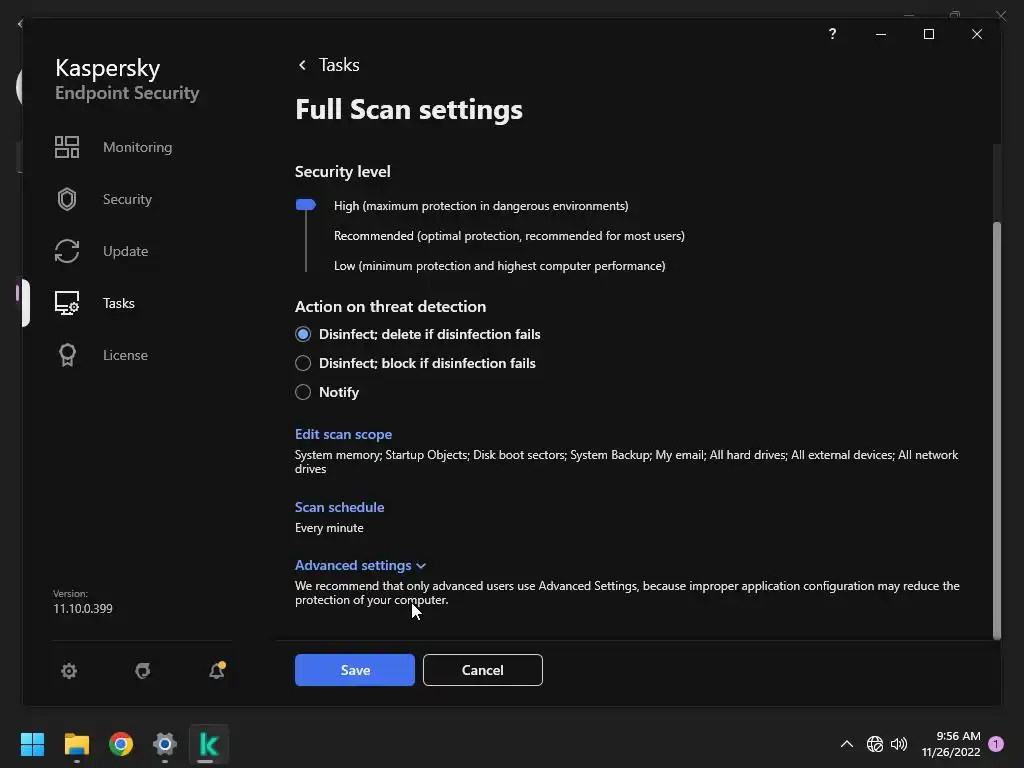Go to License menu item
The height and width of the screenshot is (768, 1024).
[x=125, y=355]
